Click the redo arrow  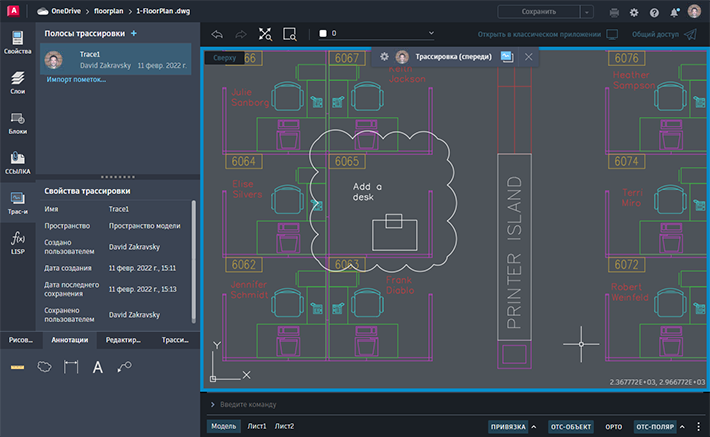[241, 34]
